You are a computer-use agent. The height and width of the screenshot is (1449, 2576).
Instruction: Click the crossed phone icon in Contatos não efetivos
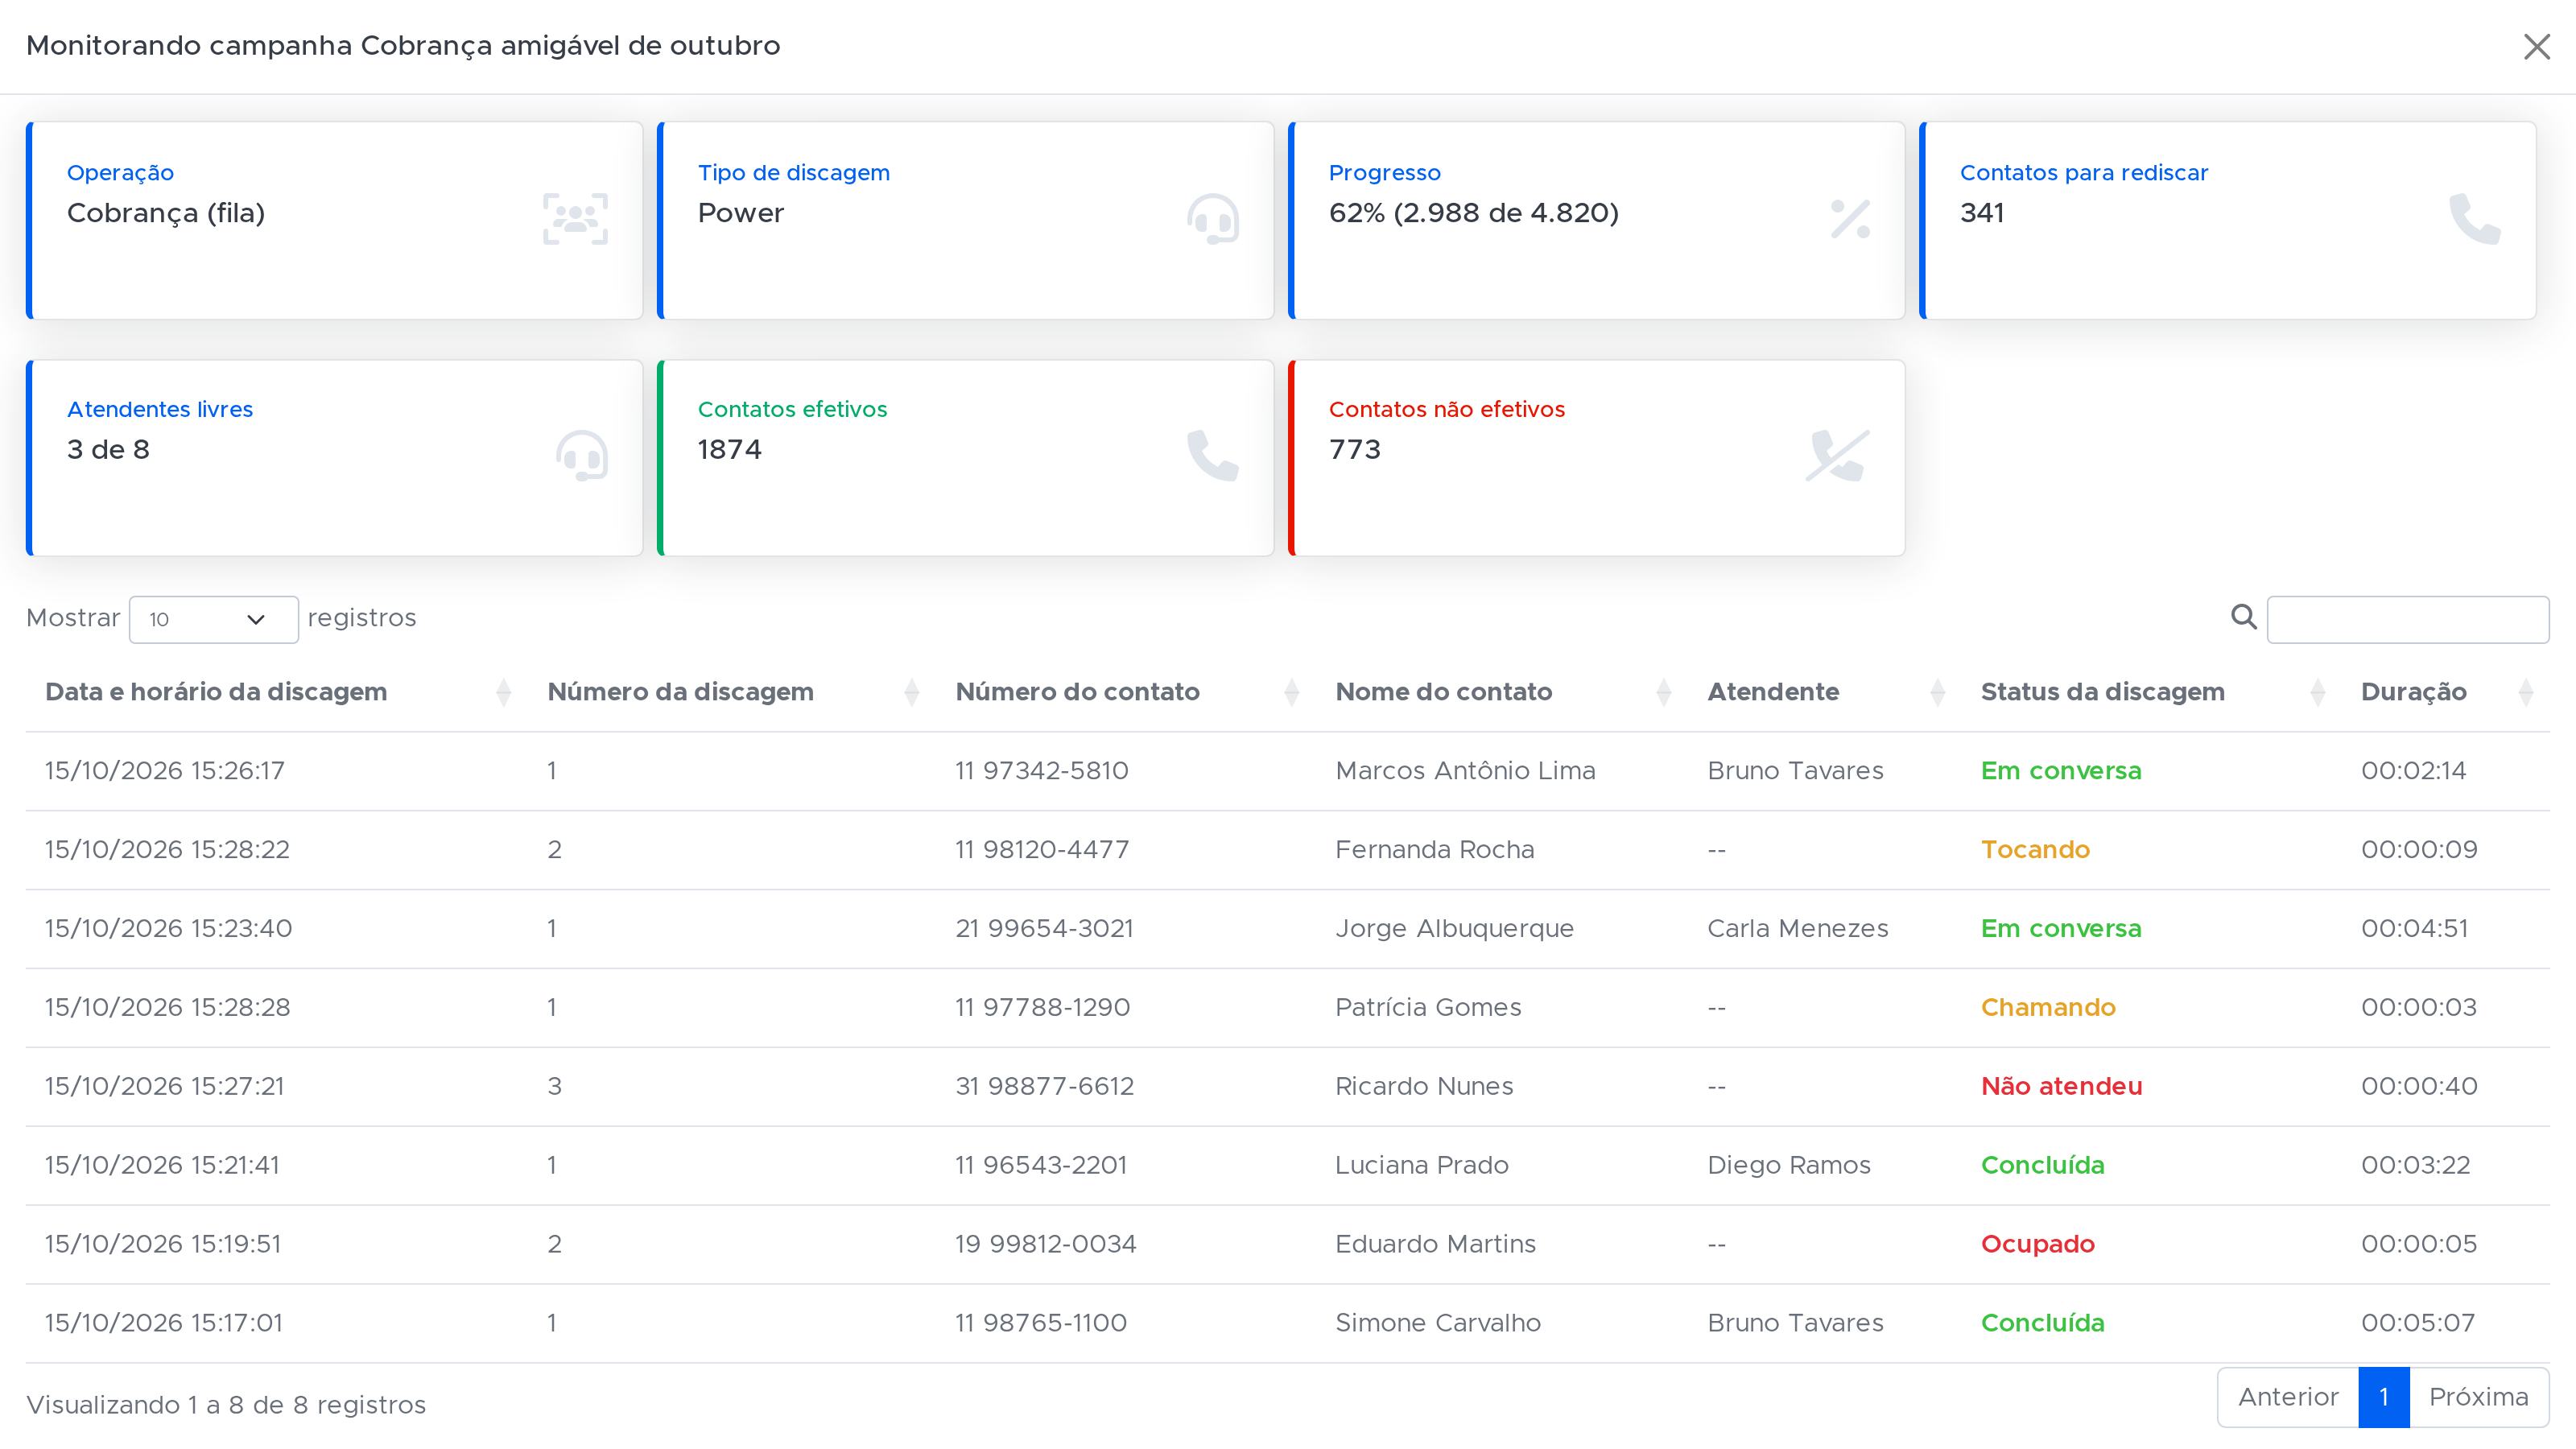pos(1838,456)
